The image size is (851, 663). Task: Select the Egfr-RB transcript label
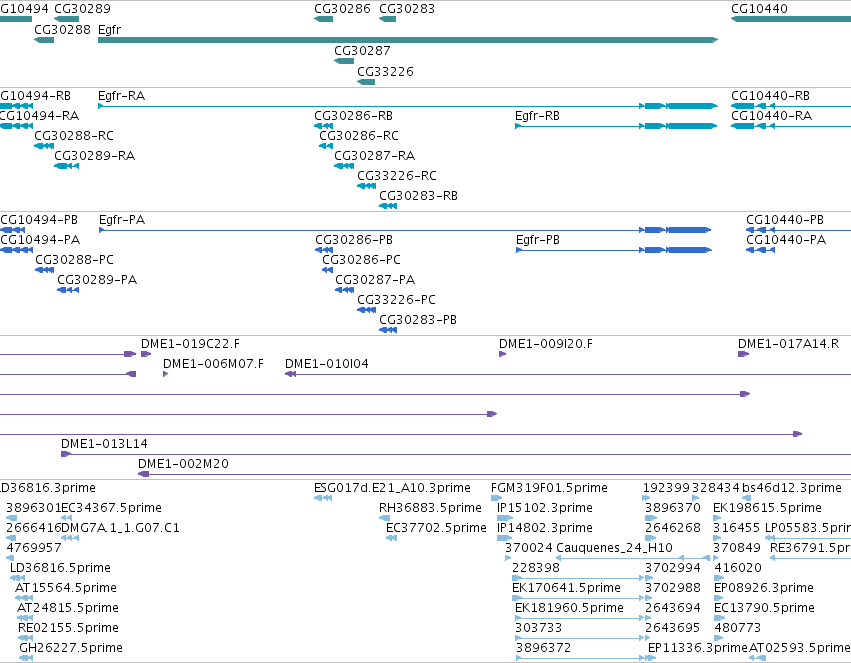point(537,116)
